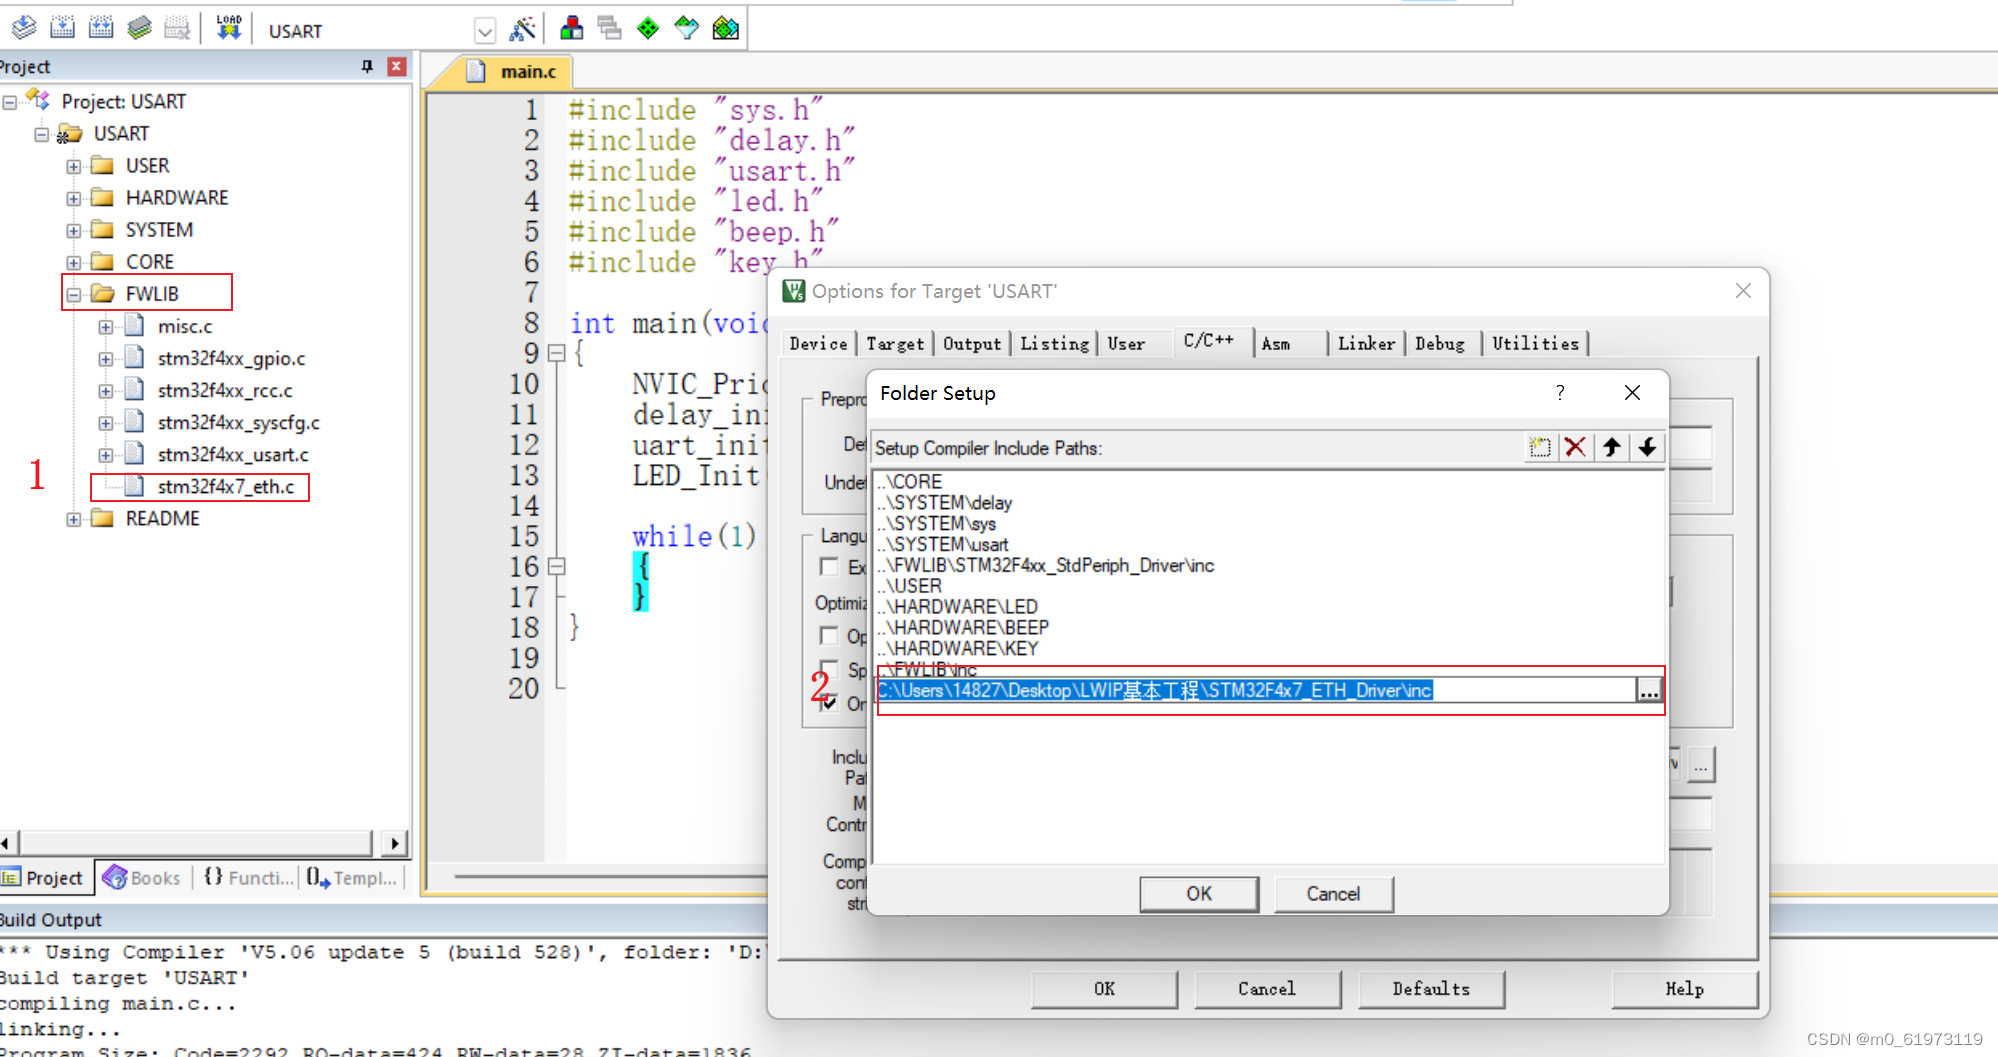This screenshot has width=1998, height=1057.
Task: Check the Execute-only Code checkbox
Action: coord(829,567)
